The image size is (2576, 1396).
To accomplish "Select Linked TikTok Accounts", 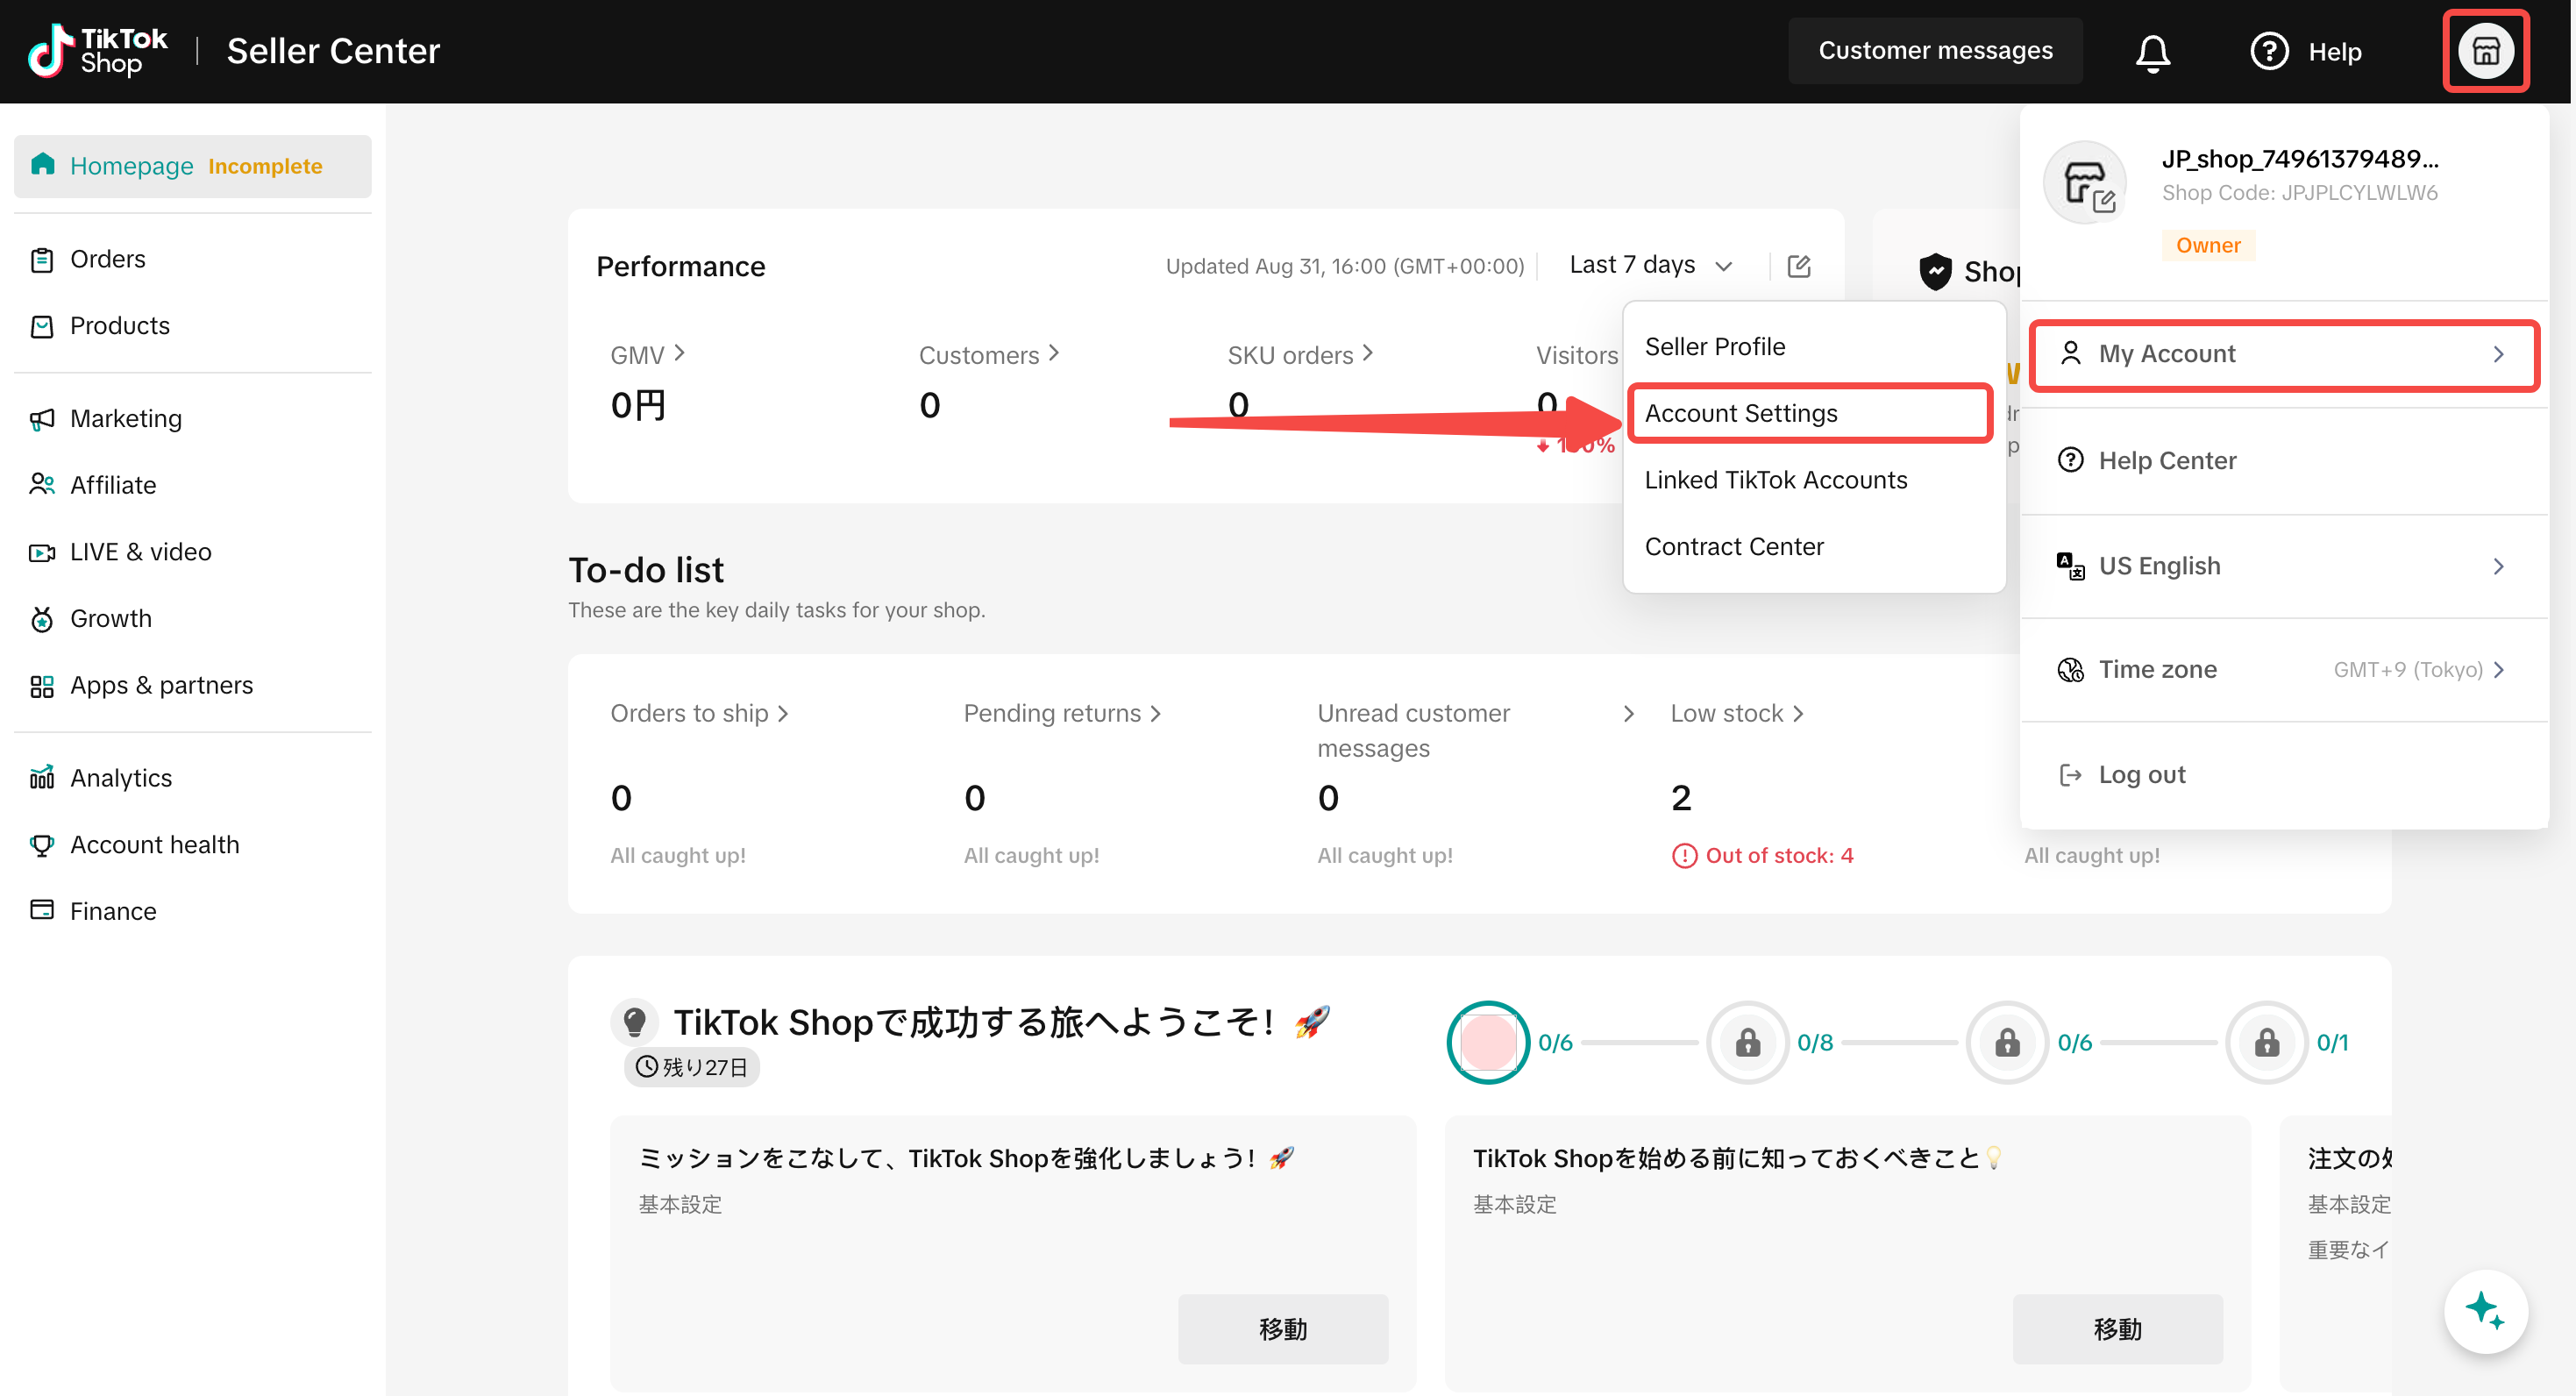I will pos(1813,480).
